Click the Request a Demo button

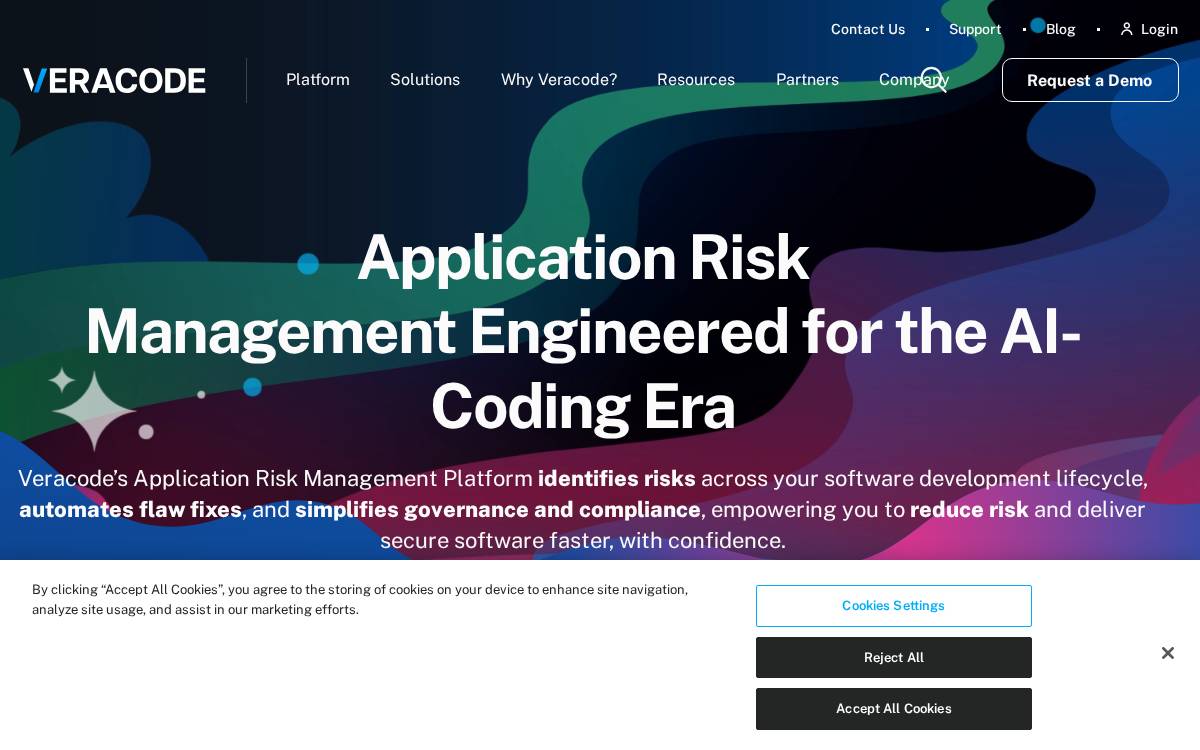coord(1090,80)
